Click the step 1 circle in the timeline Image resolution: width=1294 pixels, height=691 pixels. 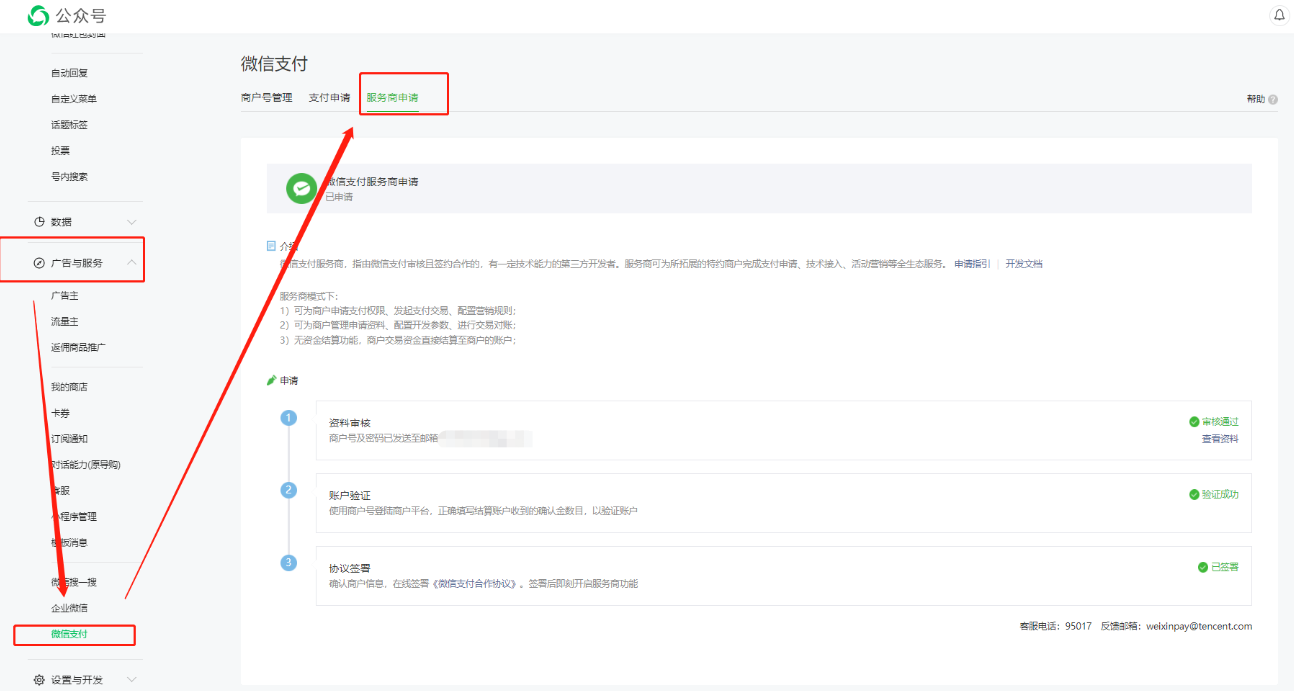tap(289, 418)
